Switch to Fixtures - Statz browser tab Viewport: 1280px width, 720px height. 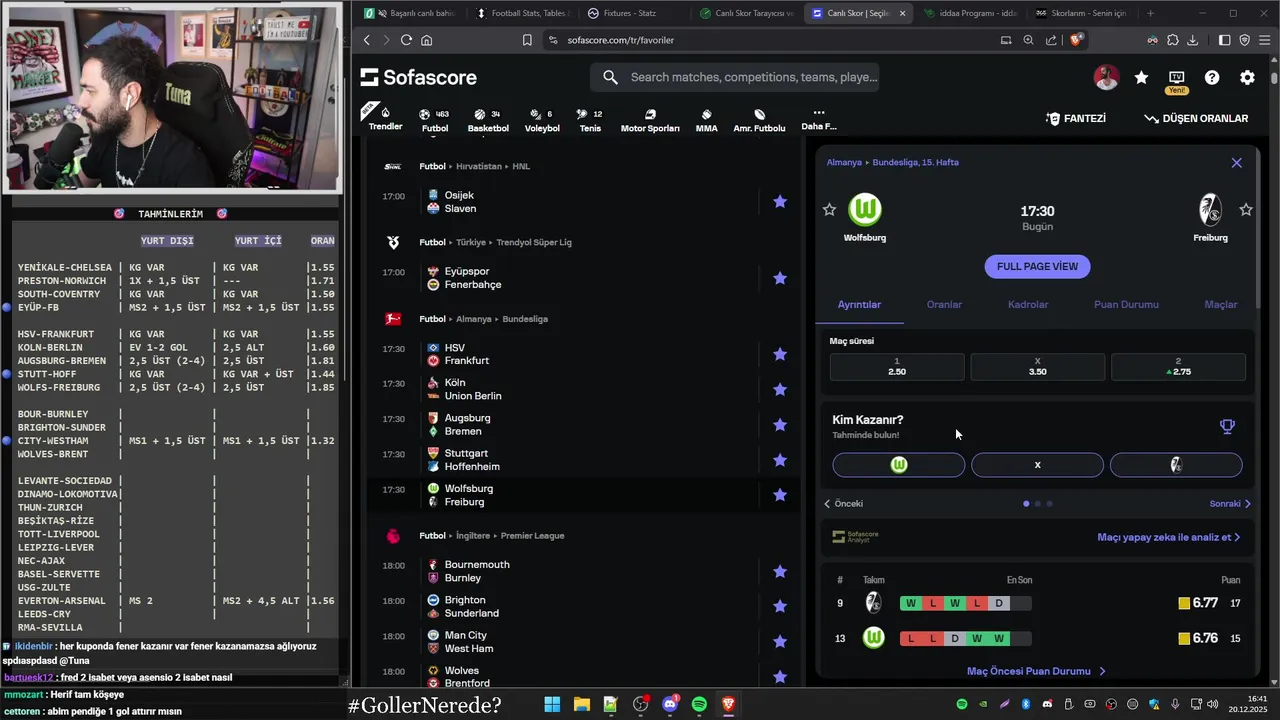coord(630,13)
